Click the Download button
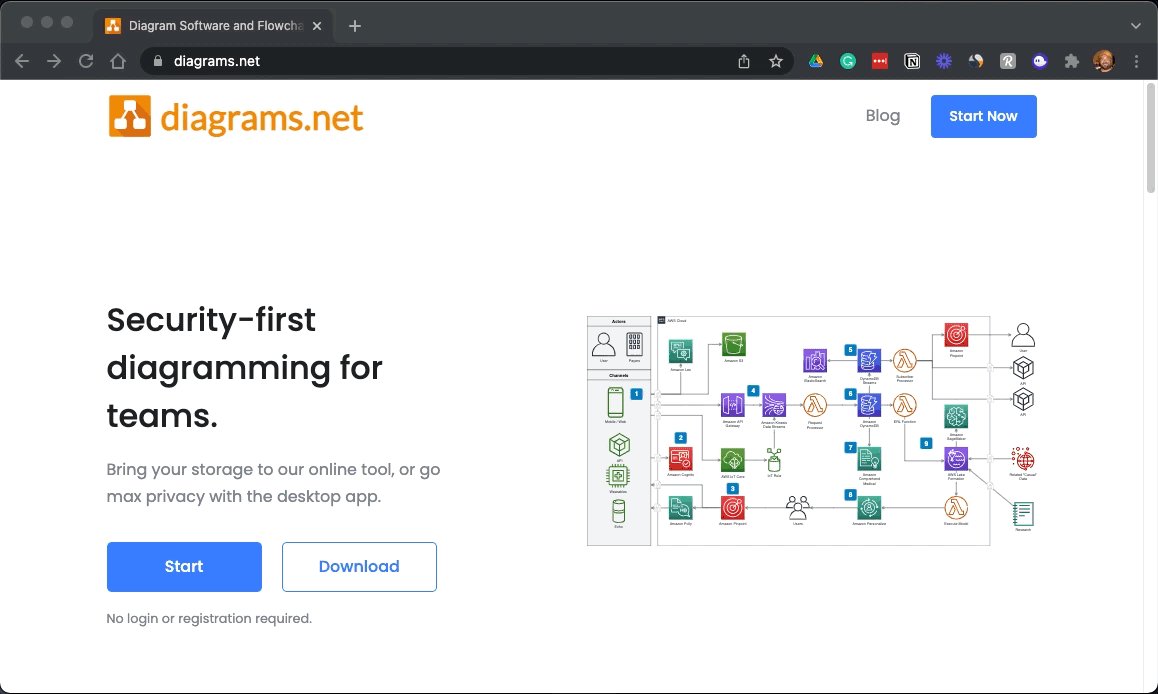Viewport: 1158px width, 694px height. pos(359,566)
